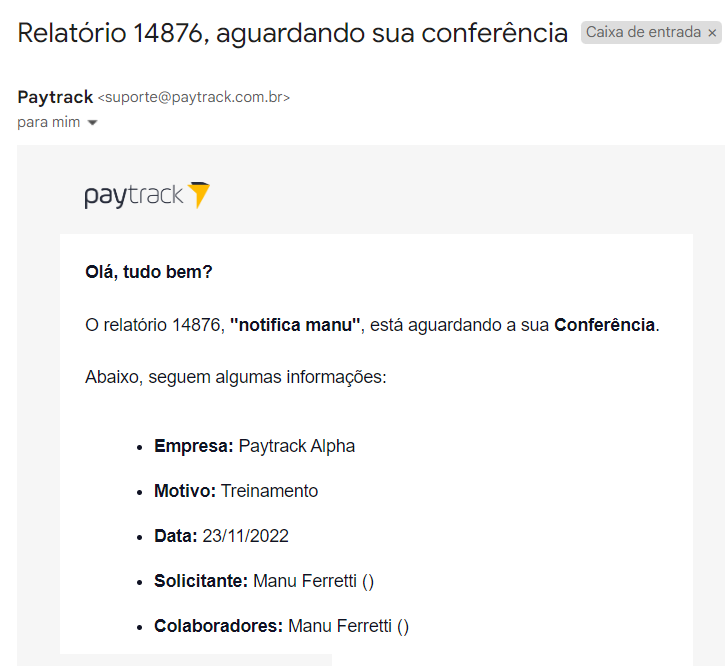
Task: Remove the Caixa de entrada label
Action: [x=712, y=33]
